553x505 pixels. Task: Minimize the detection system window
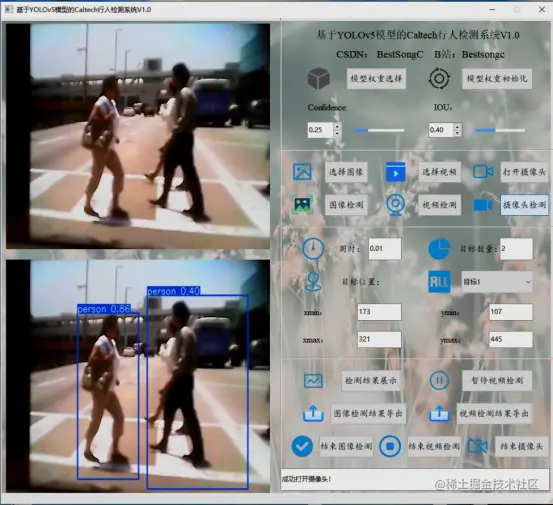click(x=492, y=10)
